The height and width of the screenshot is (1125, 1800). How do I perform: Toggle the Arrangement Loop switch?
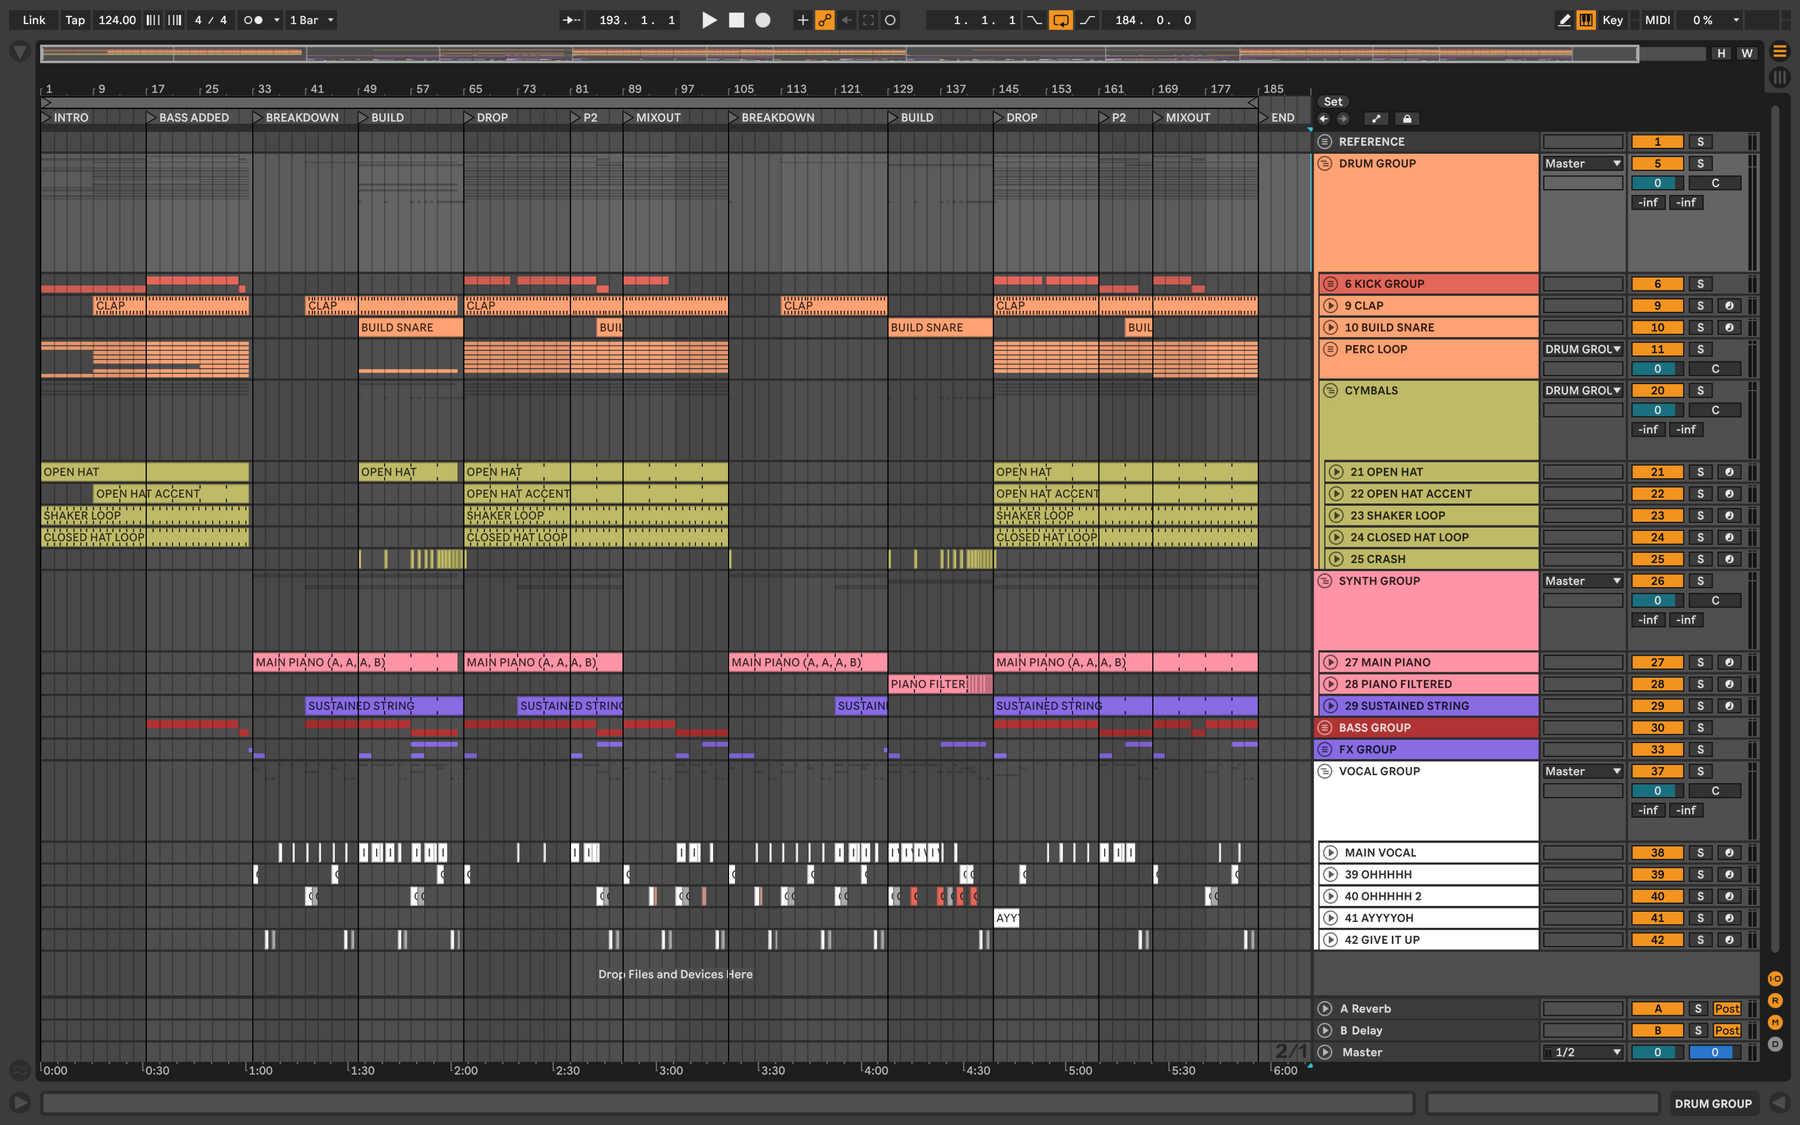point(1061,20)
